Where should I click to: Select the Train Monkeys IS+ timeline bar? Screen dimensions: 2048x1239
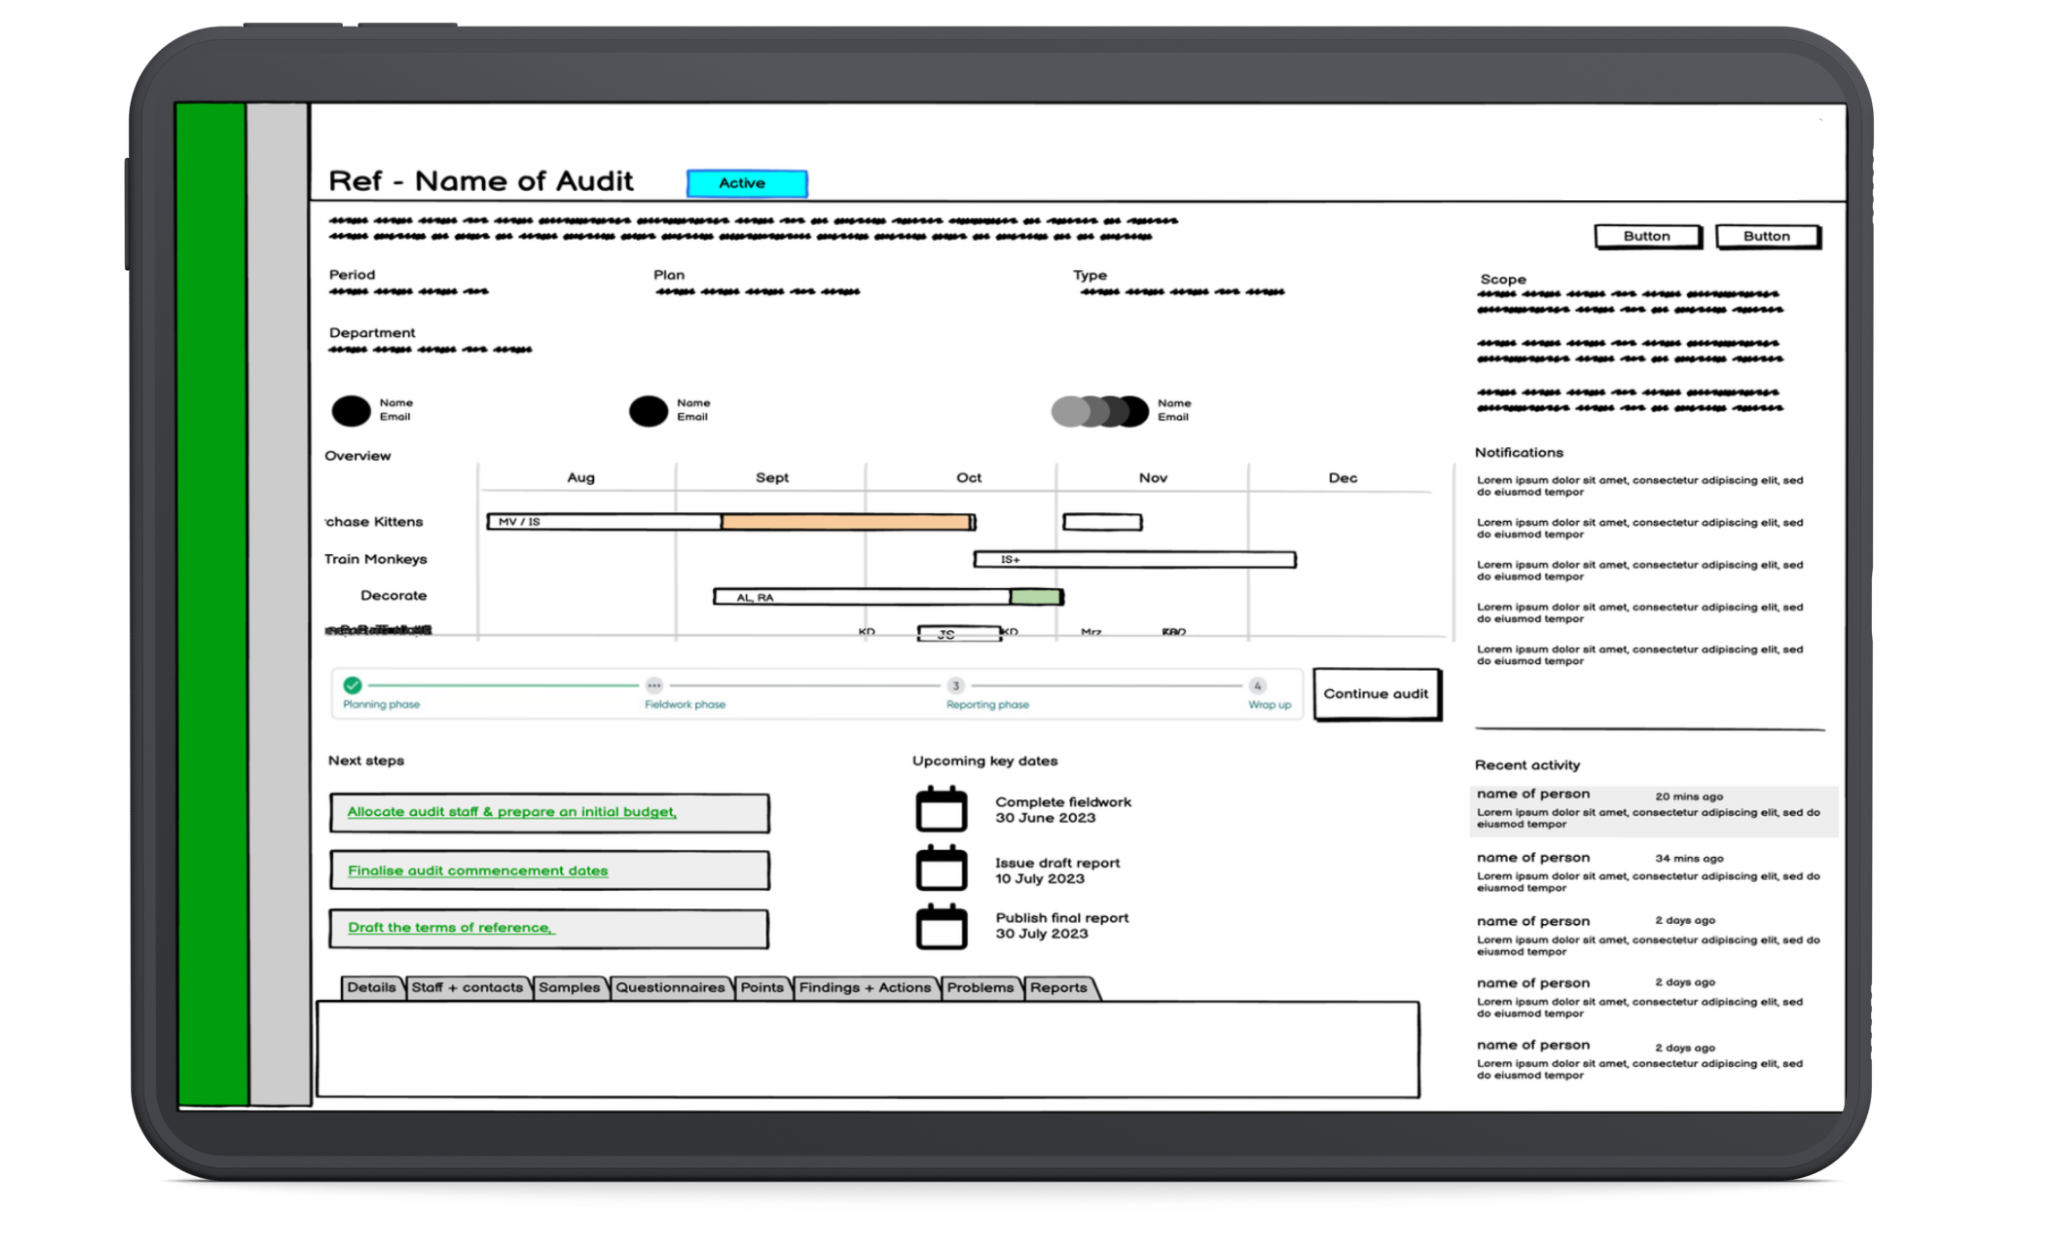coord(1135,560)
